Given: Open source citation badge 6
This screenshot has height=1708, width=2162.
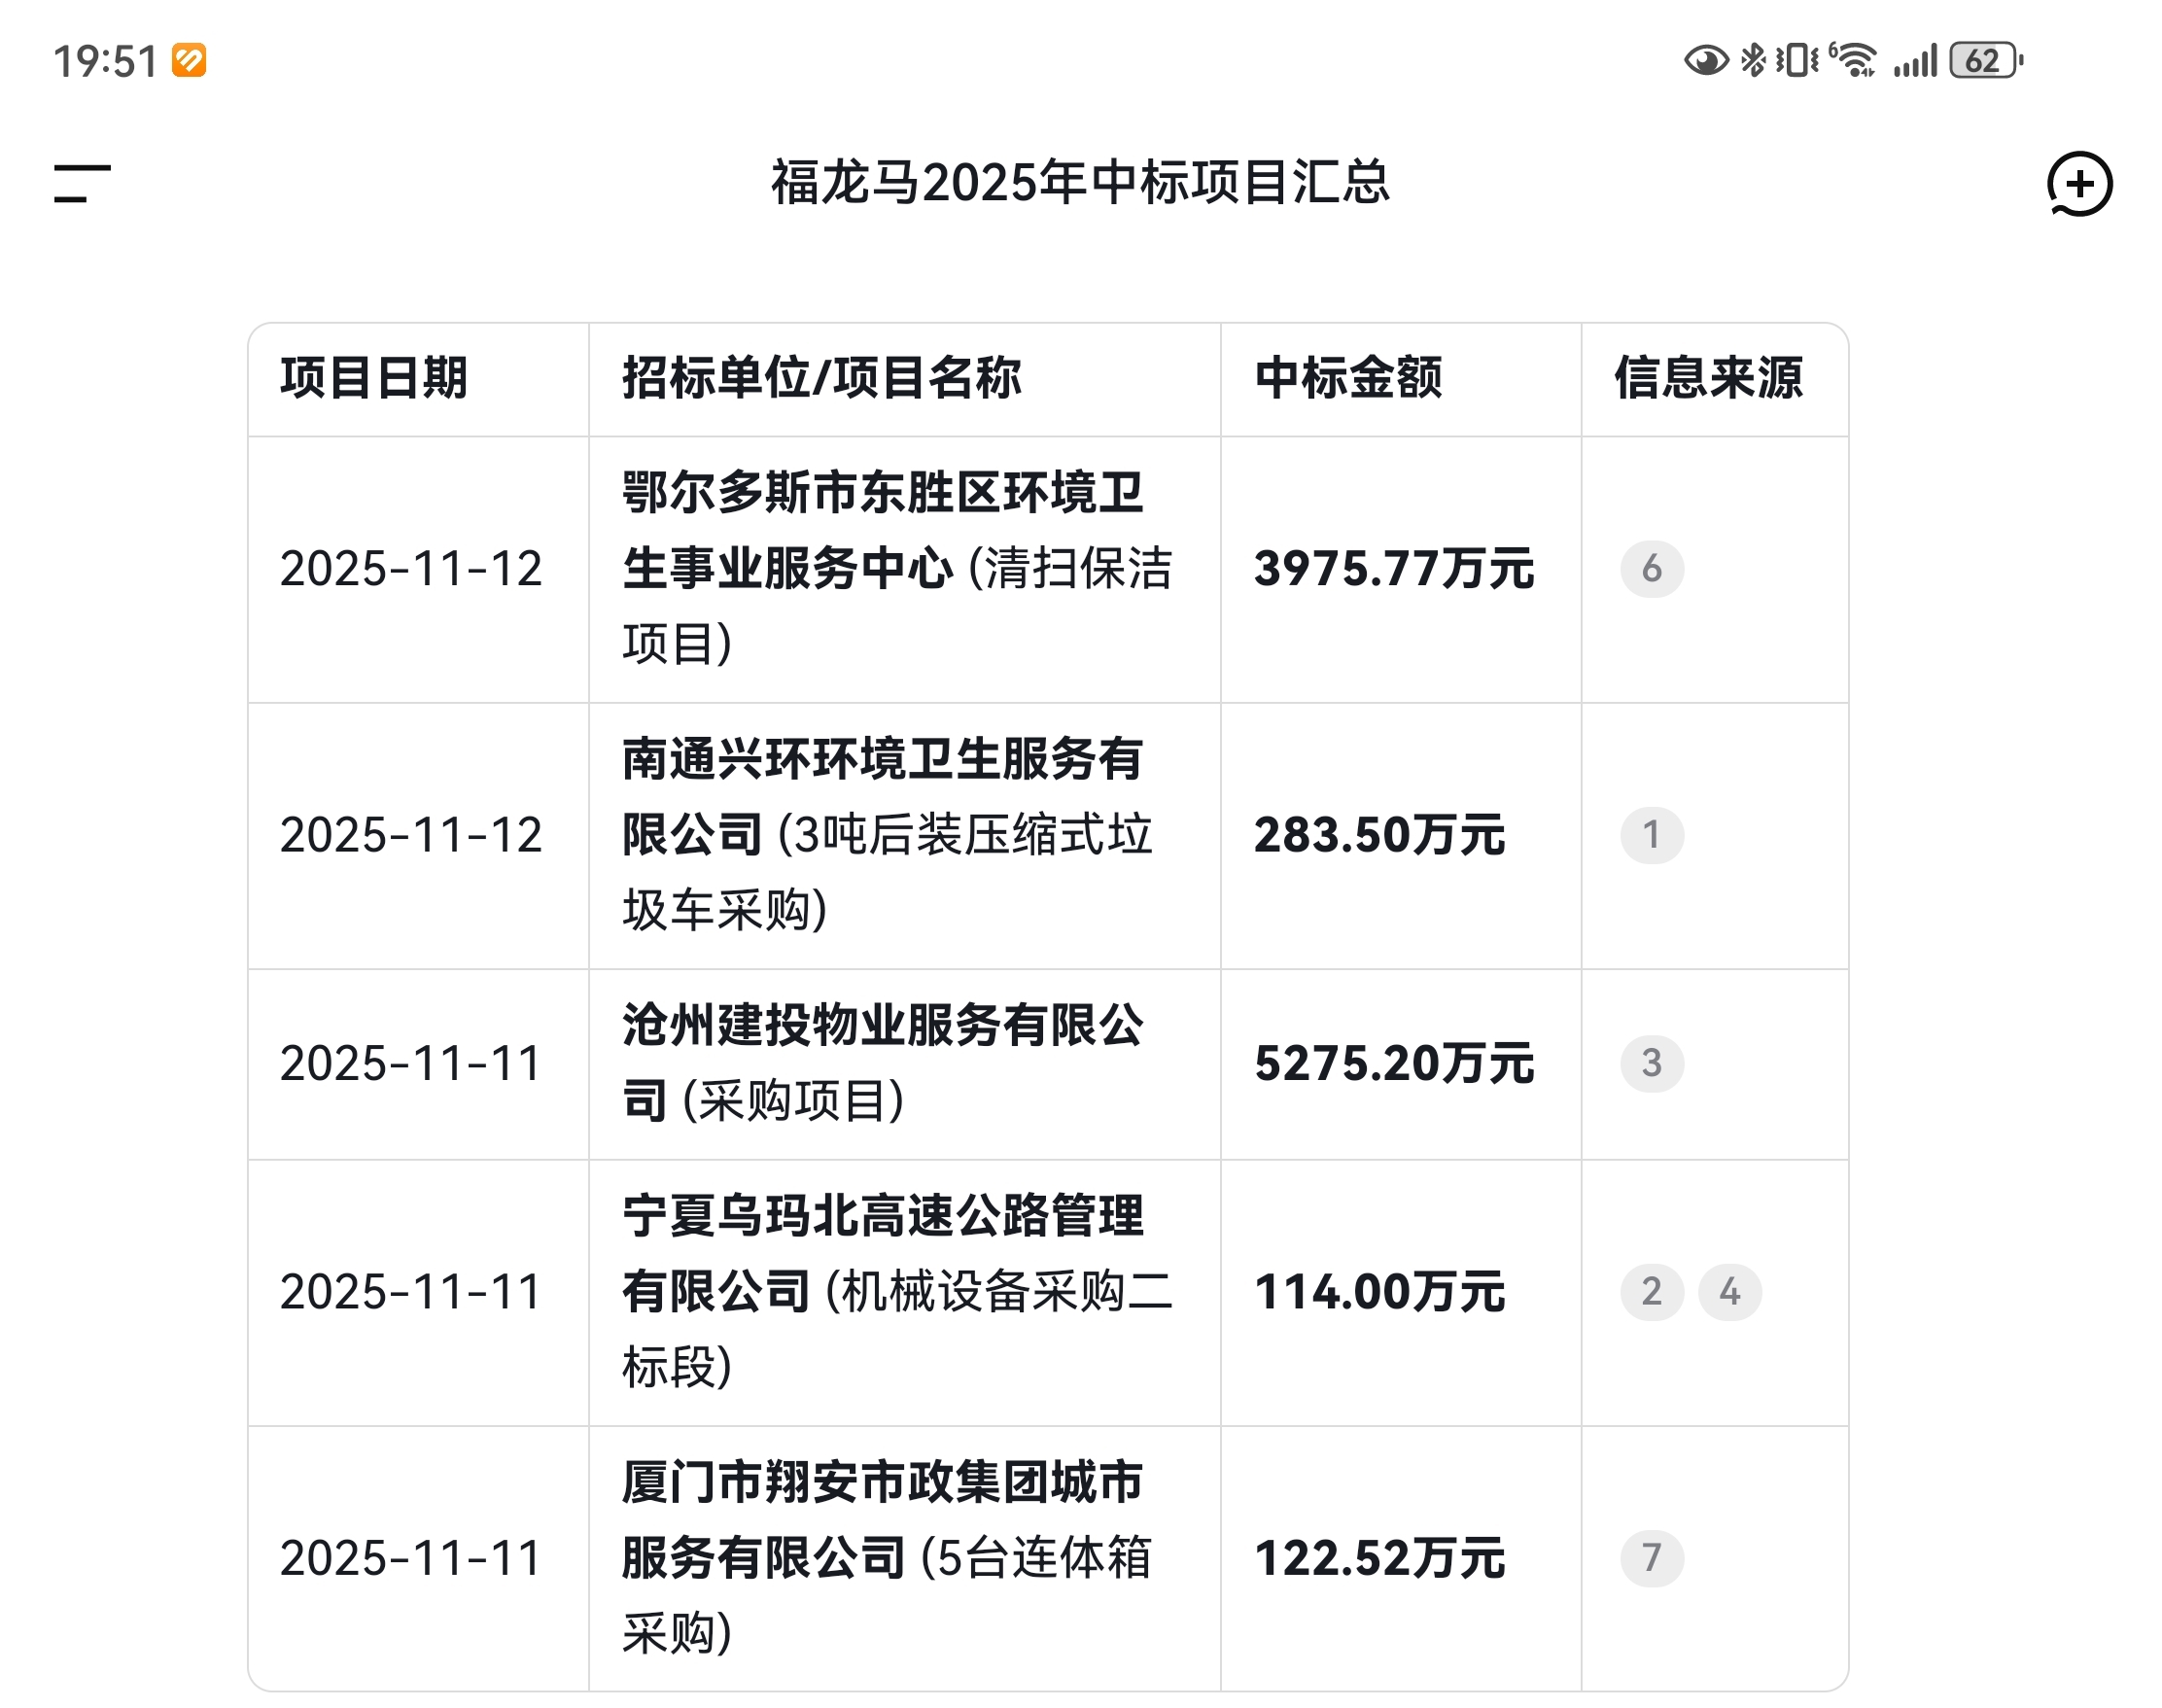Looking at the screenshot, I should point(1651,569).
